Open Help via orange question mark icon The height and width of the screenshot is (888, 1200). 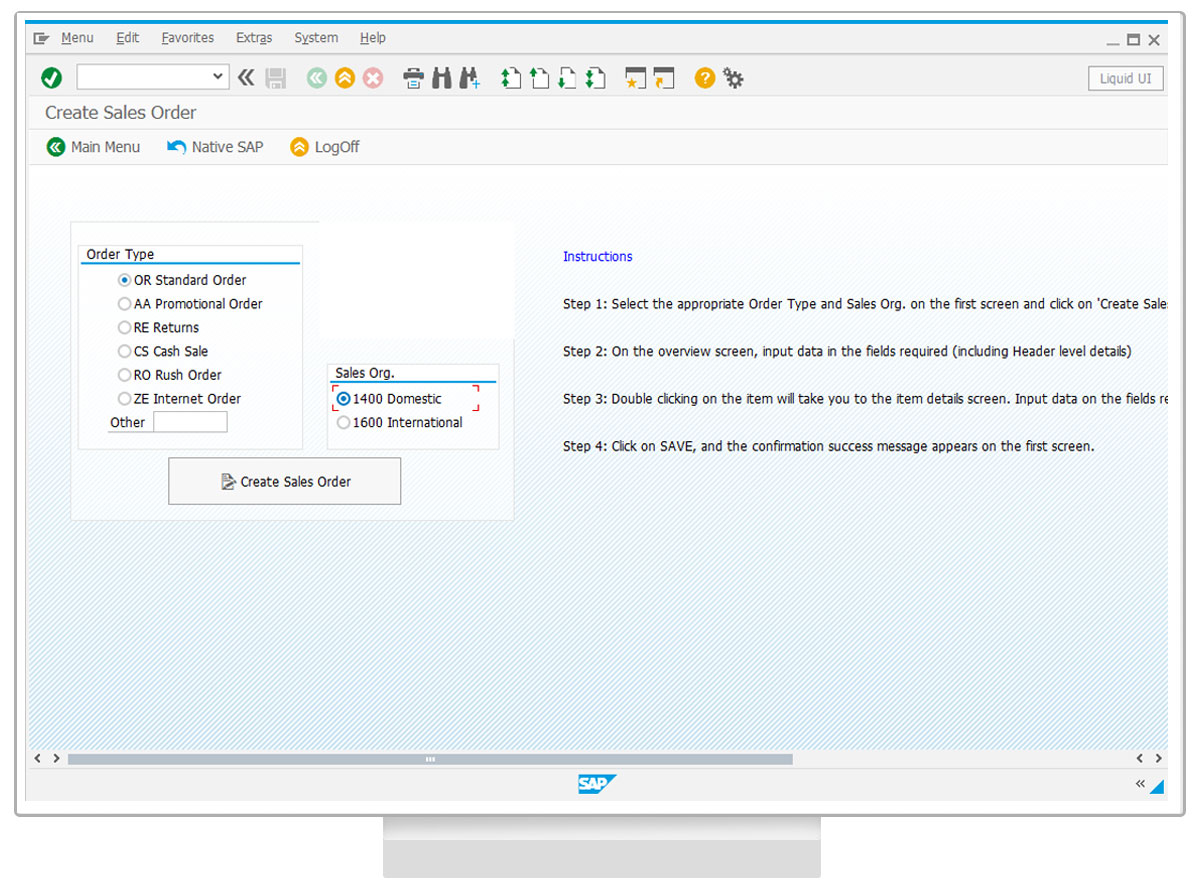coord(705,78)
